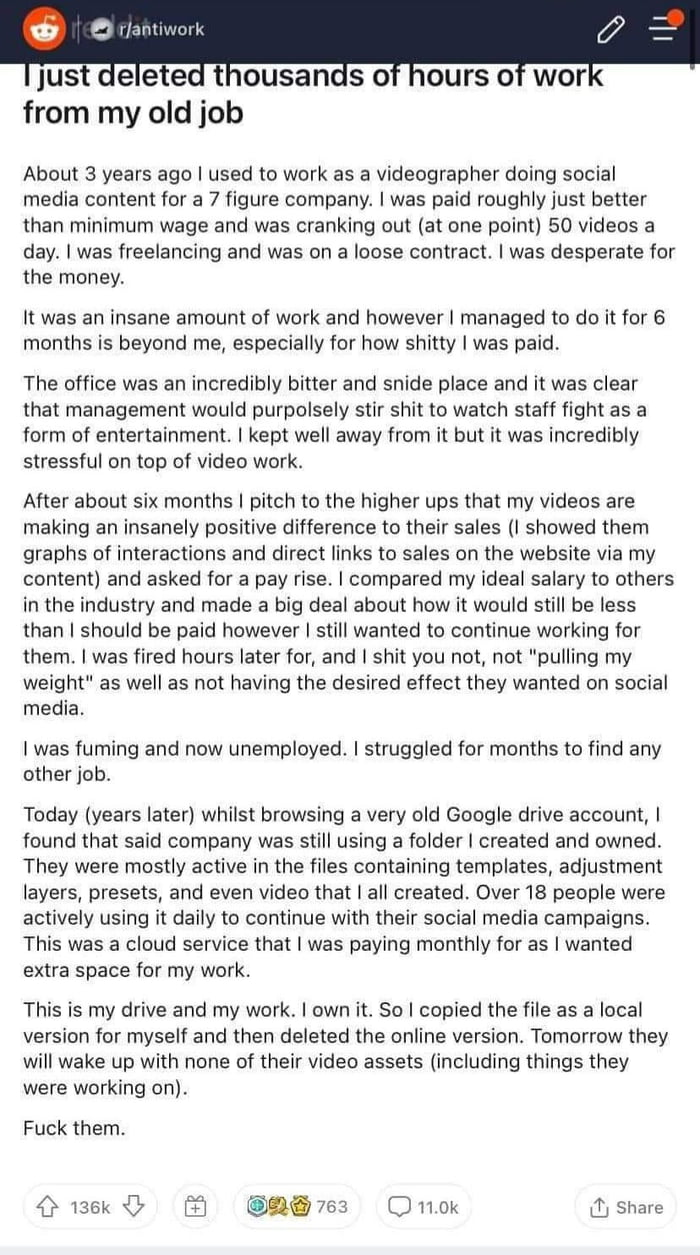The image size is (700, 1255).
Task: Tap the pencil create-post icon
Action: [608, 32]
